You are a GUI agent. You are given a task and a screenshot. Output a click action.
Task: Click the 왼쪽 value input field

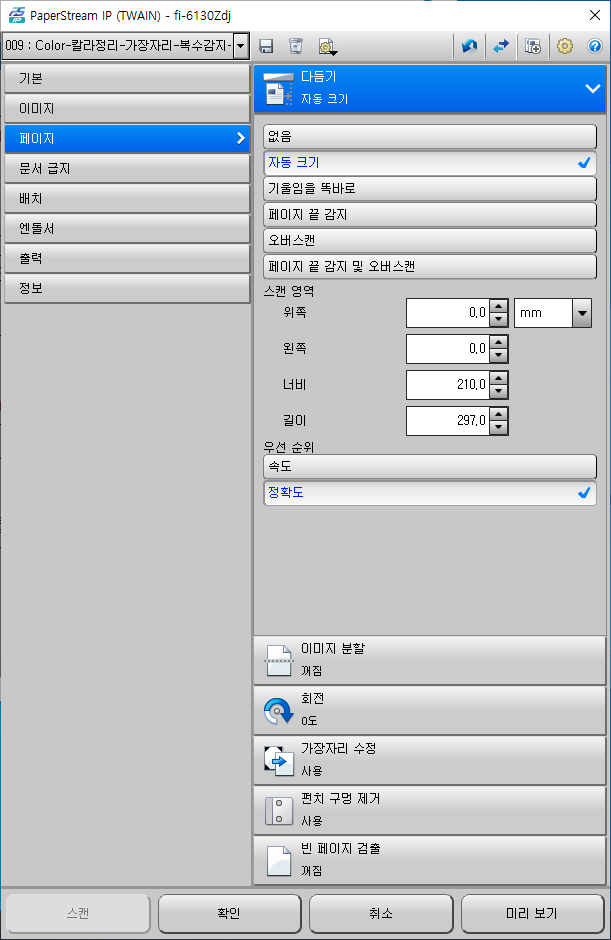coord(448,349)
